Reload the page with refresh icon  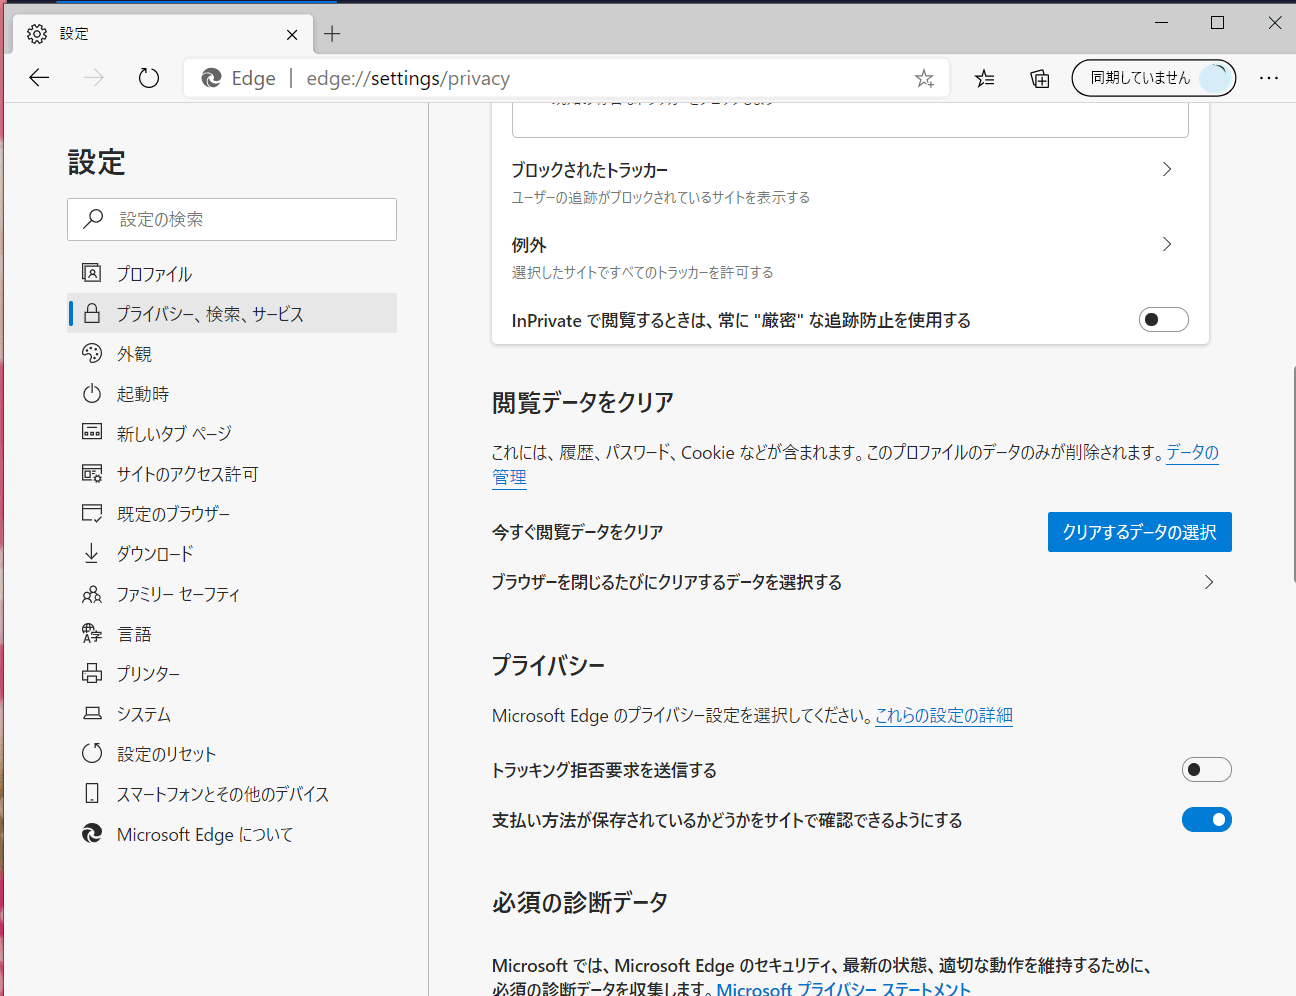149,78
